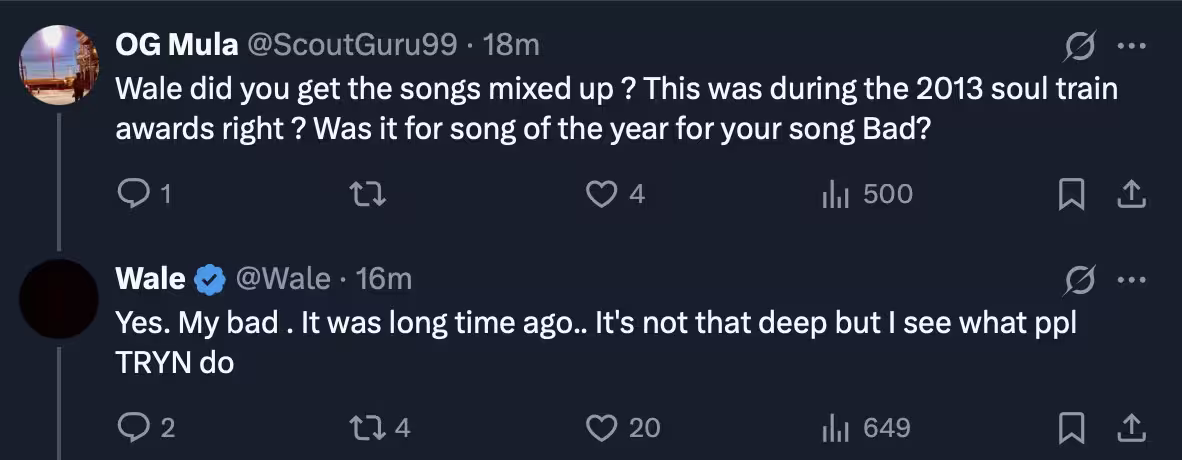Reply to Wale's tweet
This screenshot has height=460, width=1182.
pos(133,428)
